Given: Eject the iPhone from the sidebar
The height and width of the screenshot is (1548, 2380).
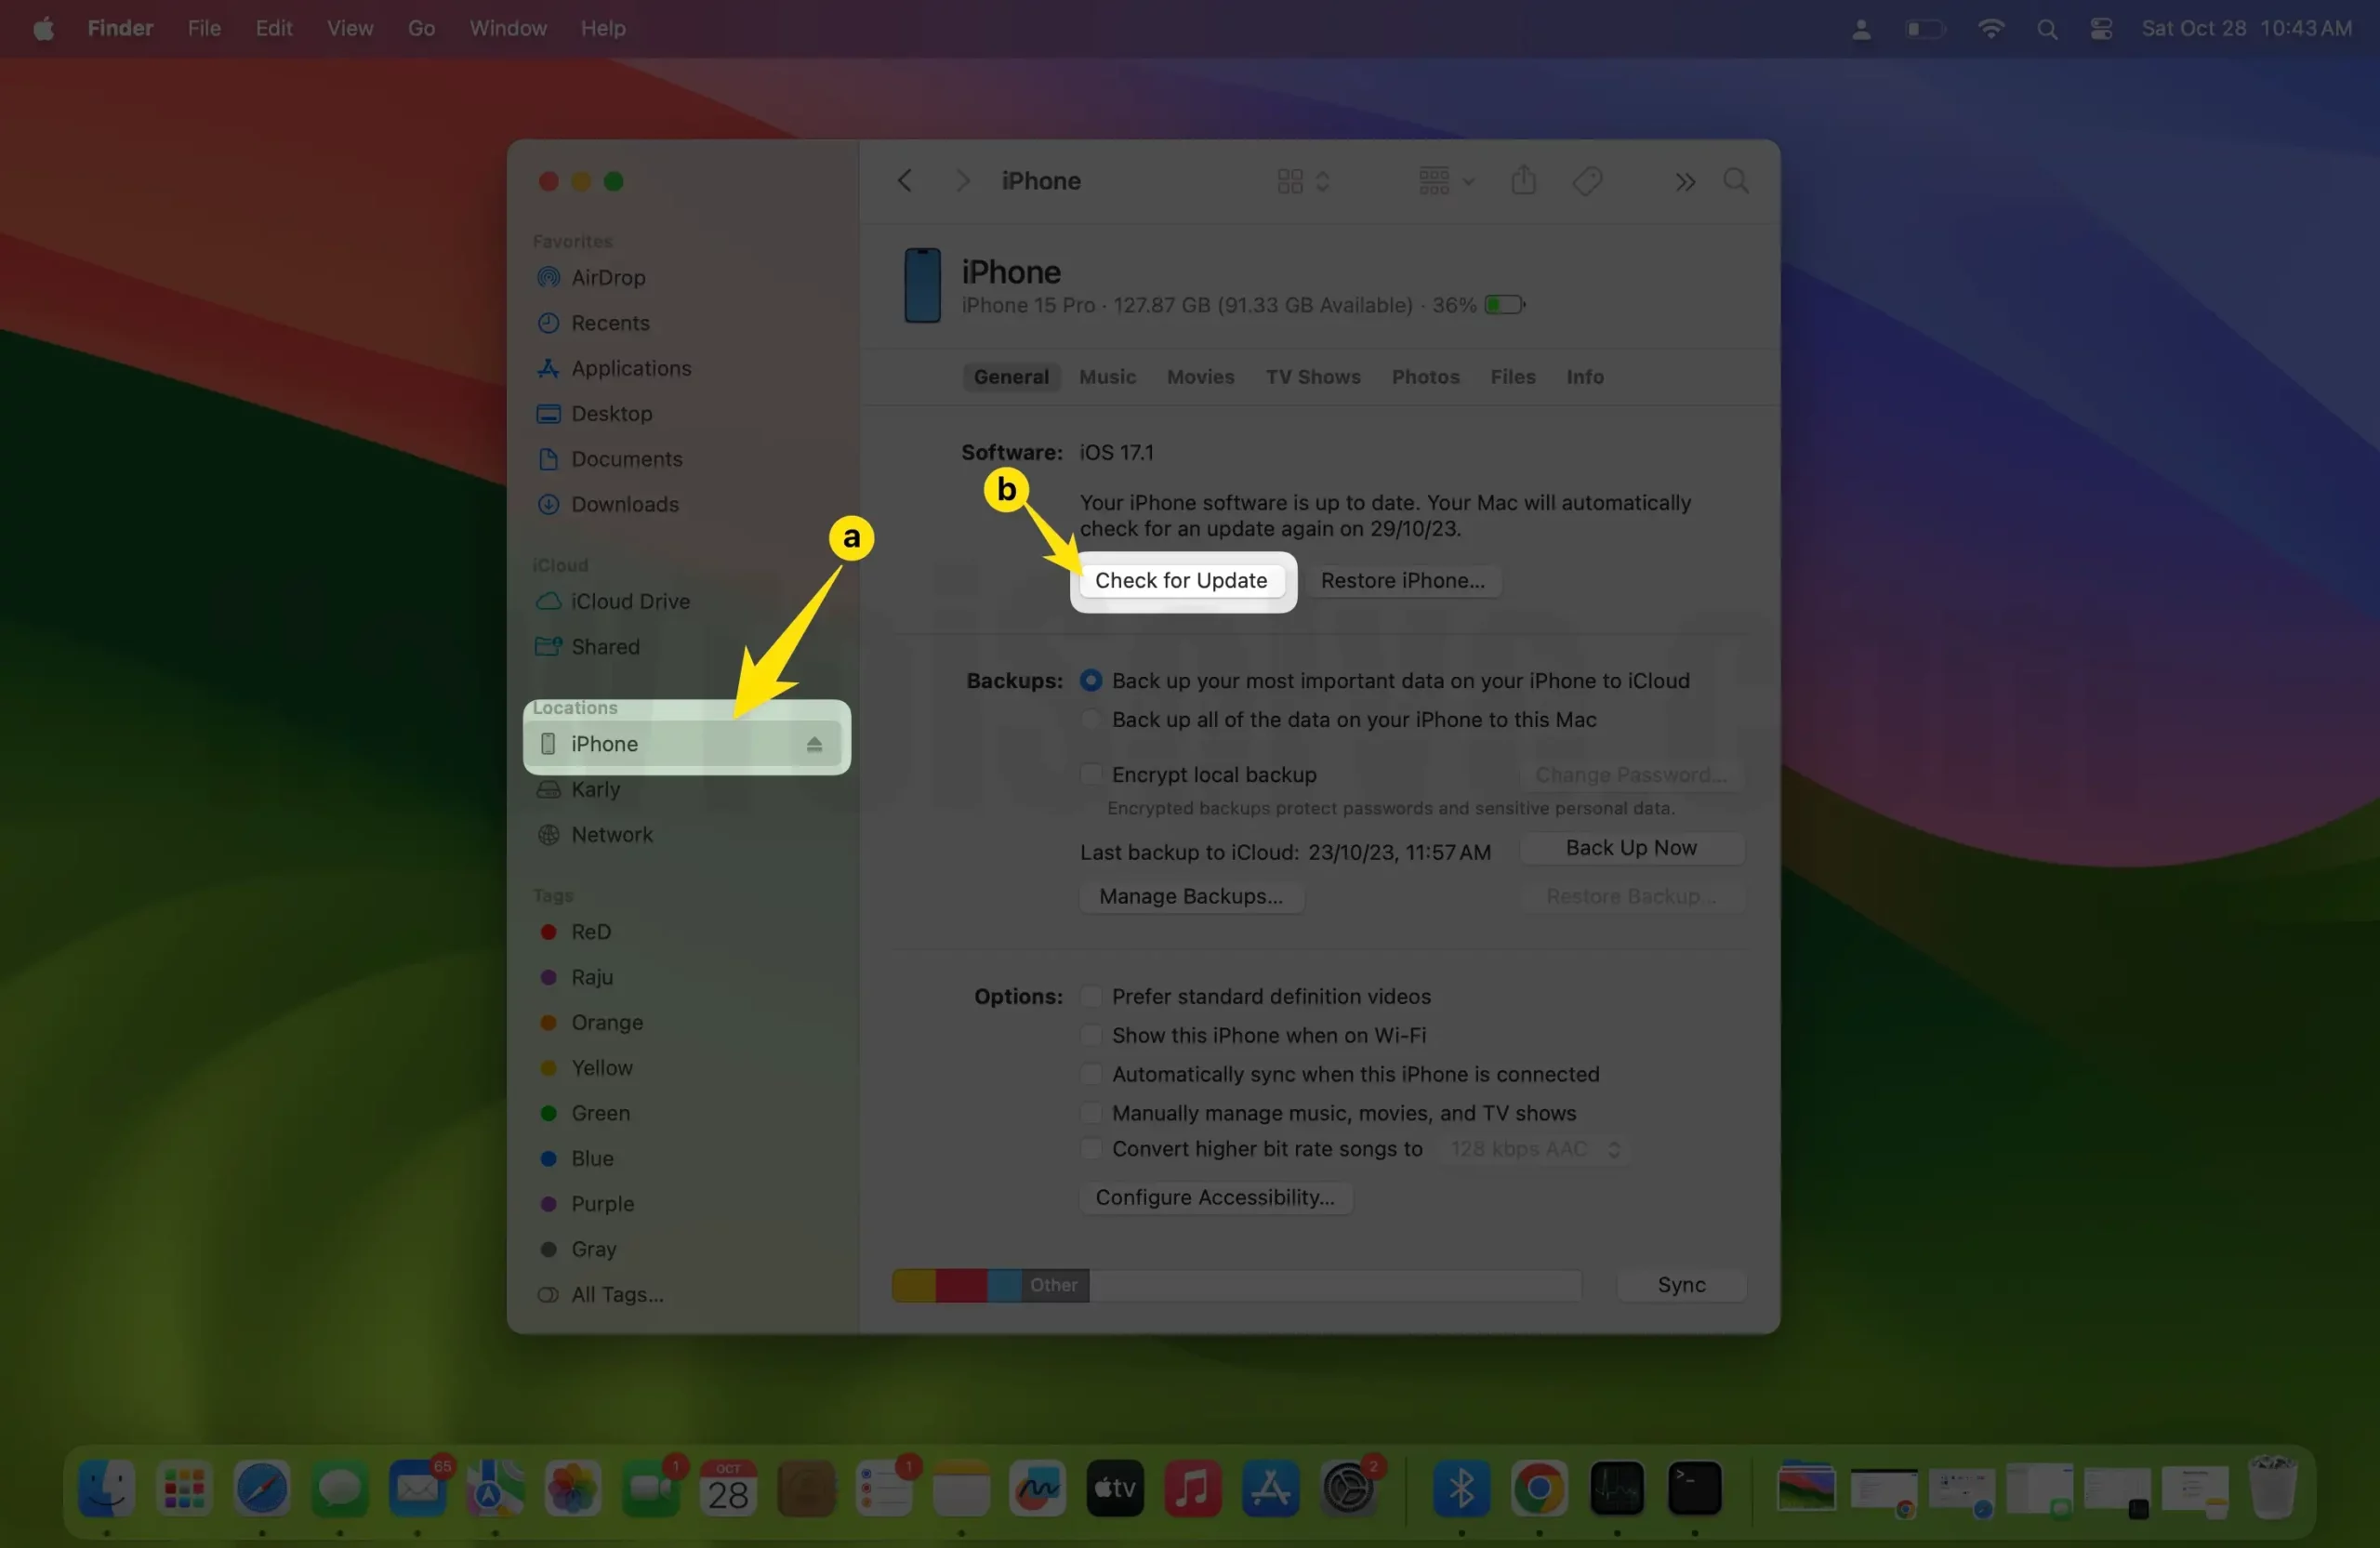Looking at the screenshot, I should click(814, 744).
